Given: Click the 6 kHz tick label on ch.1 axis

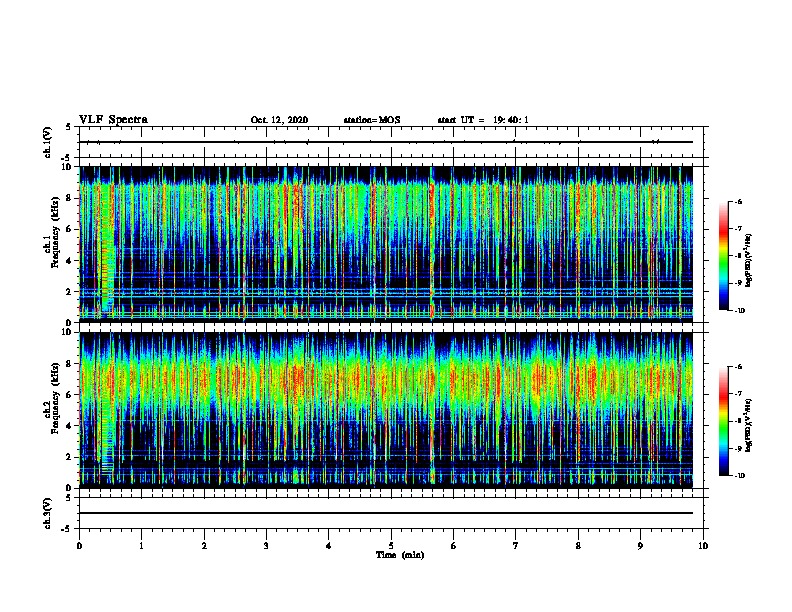Looking at the screenshot, I should point(69,229).
